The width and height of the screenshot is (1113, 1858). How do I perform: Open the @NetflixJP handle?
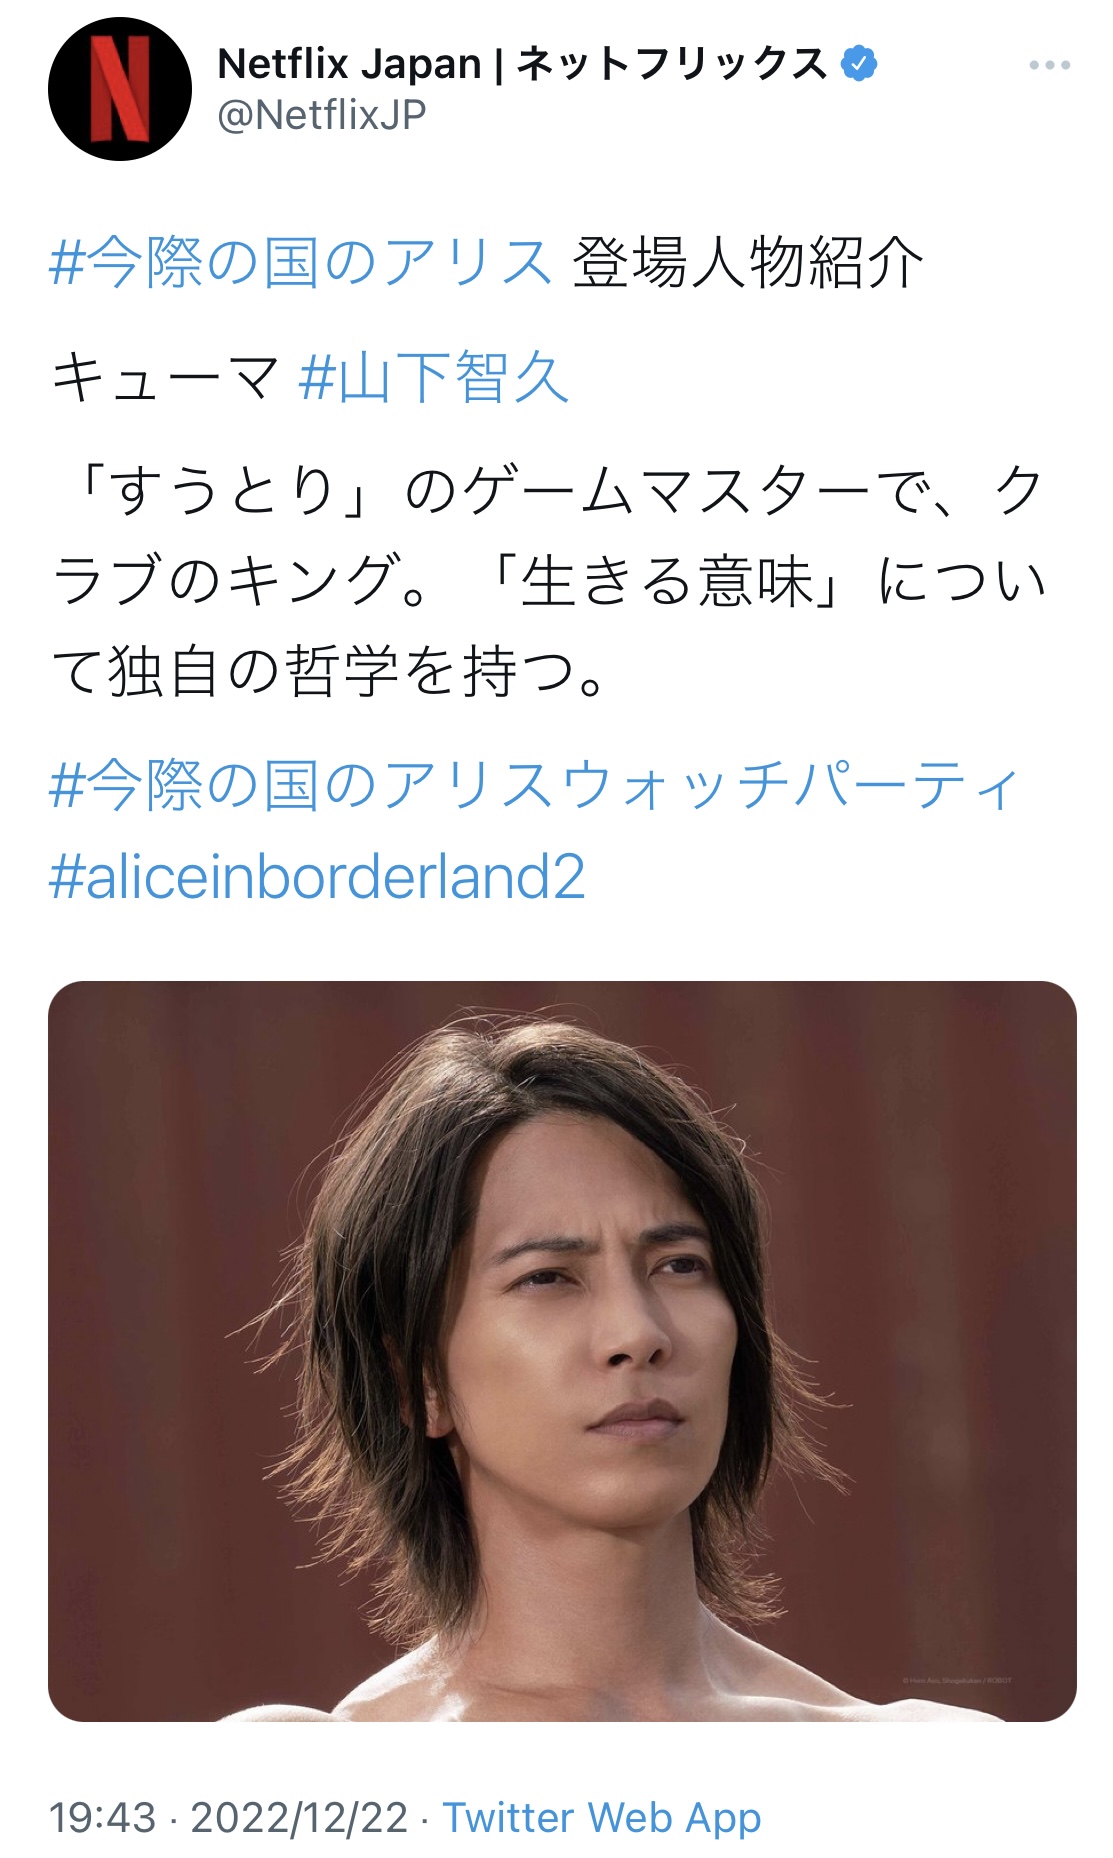tap(321, 115)
